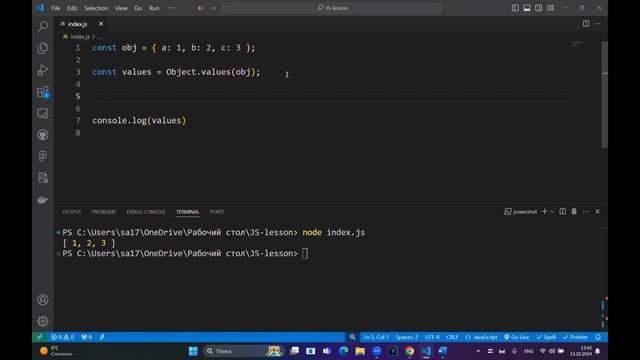This screenshot has width=640, height=360.
Task: Split the terminal panel
Action: 562,211
